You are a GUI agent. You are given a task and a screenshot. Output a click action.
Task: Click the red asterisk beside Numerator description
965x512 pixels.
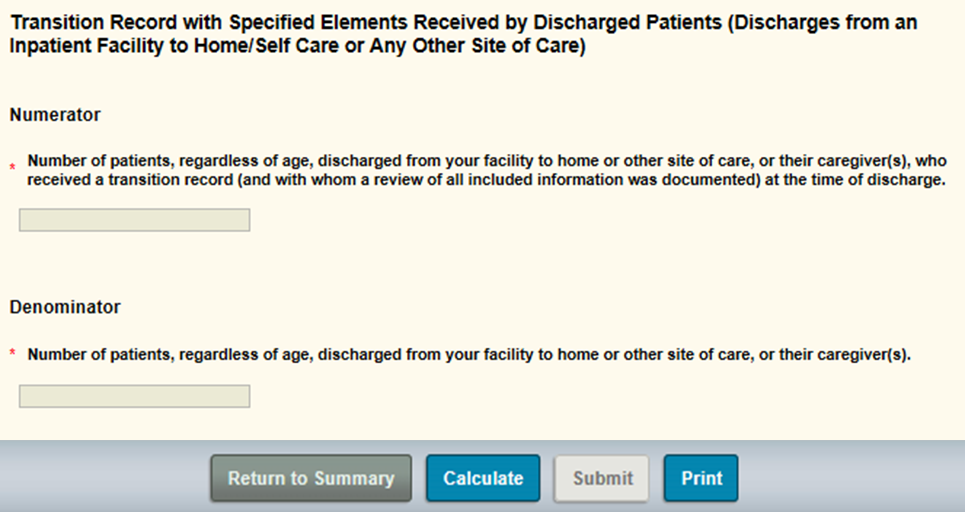pyautogui.click(x=14, y=165)
